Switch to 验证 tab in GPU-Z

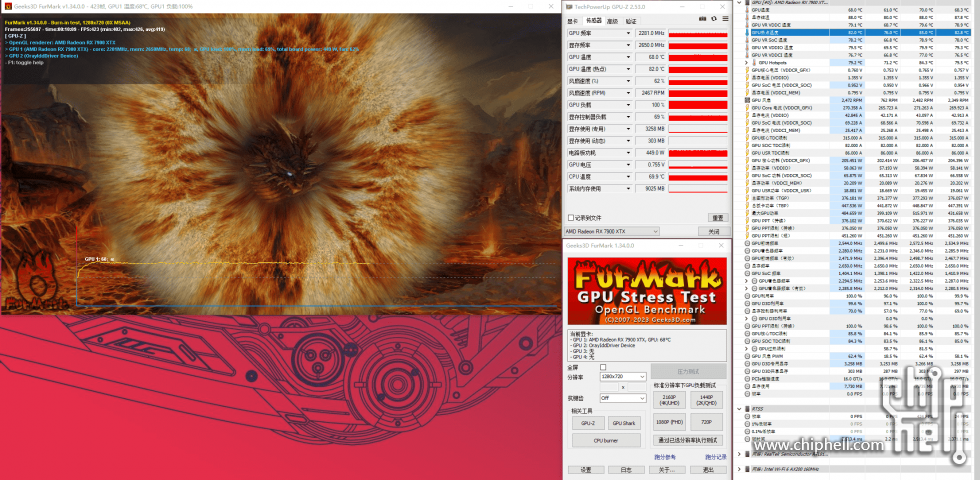(631, 21)
